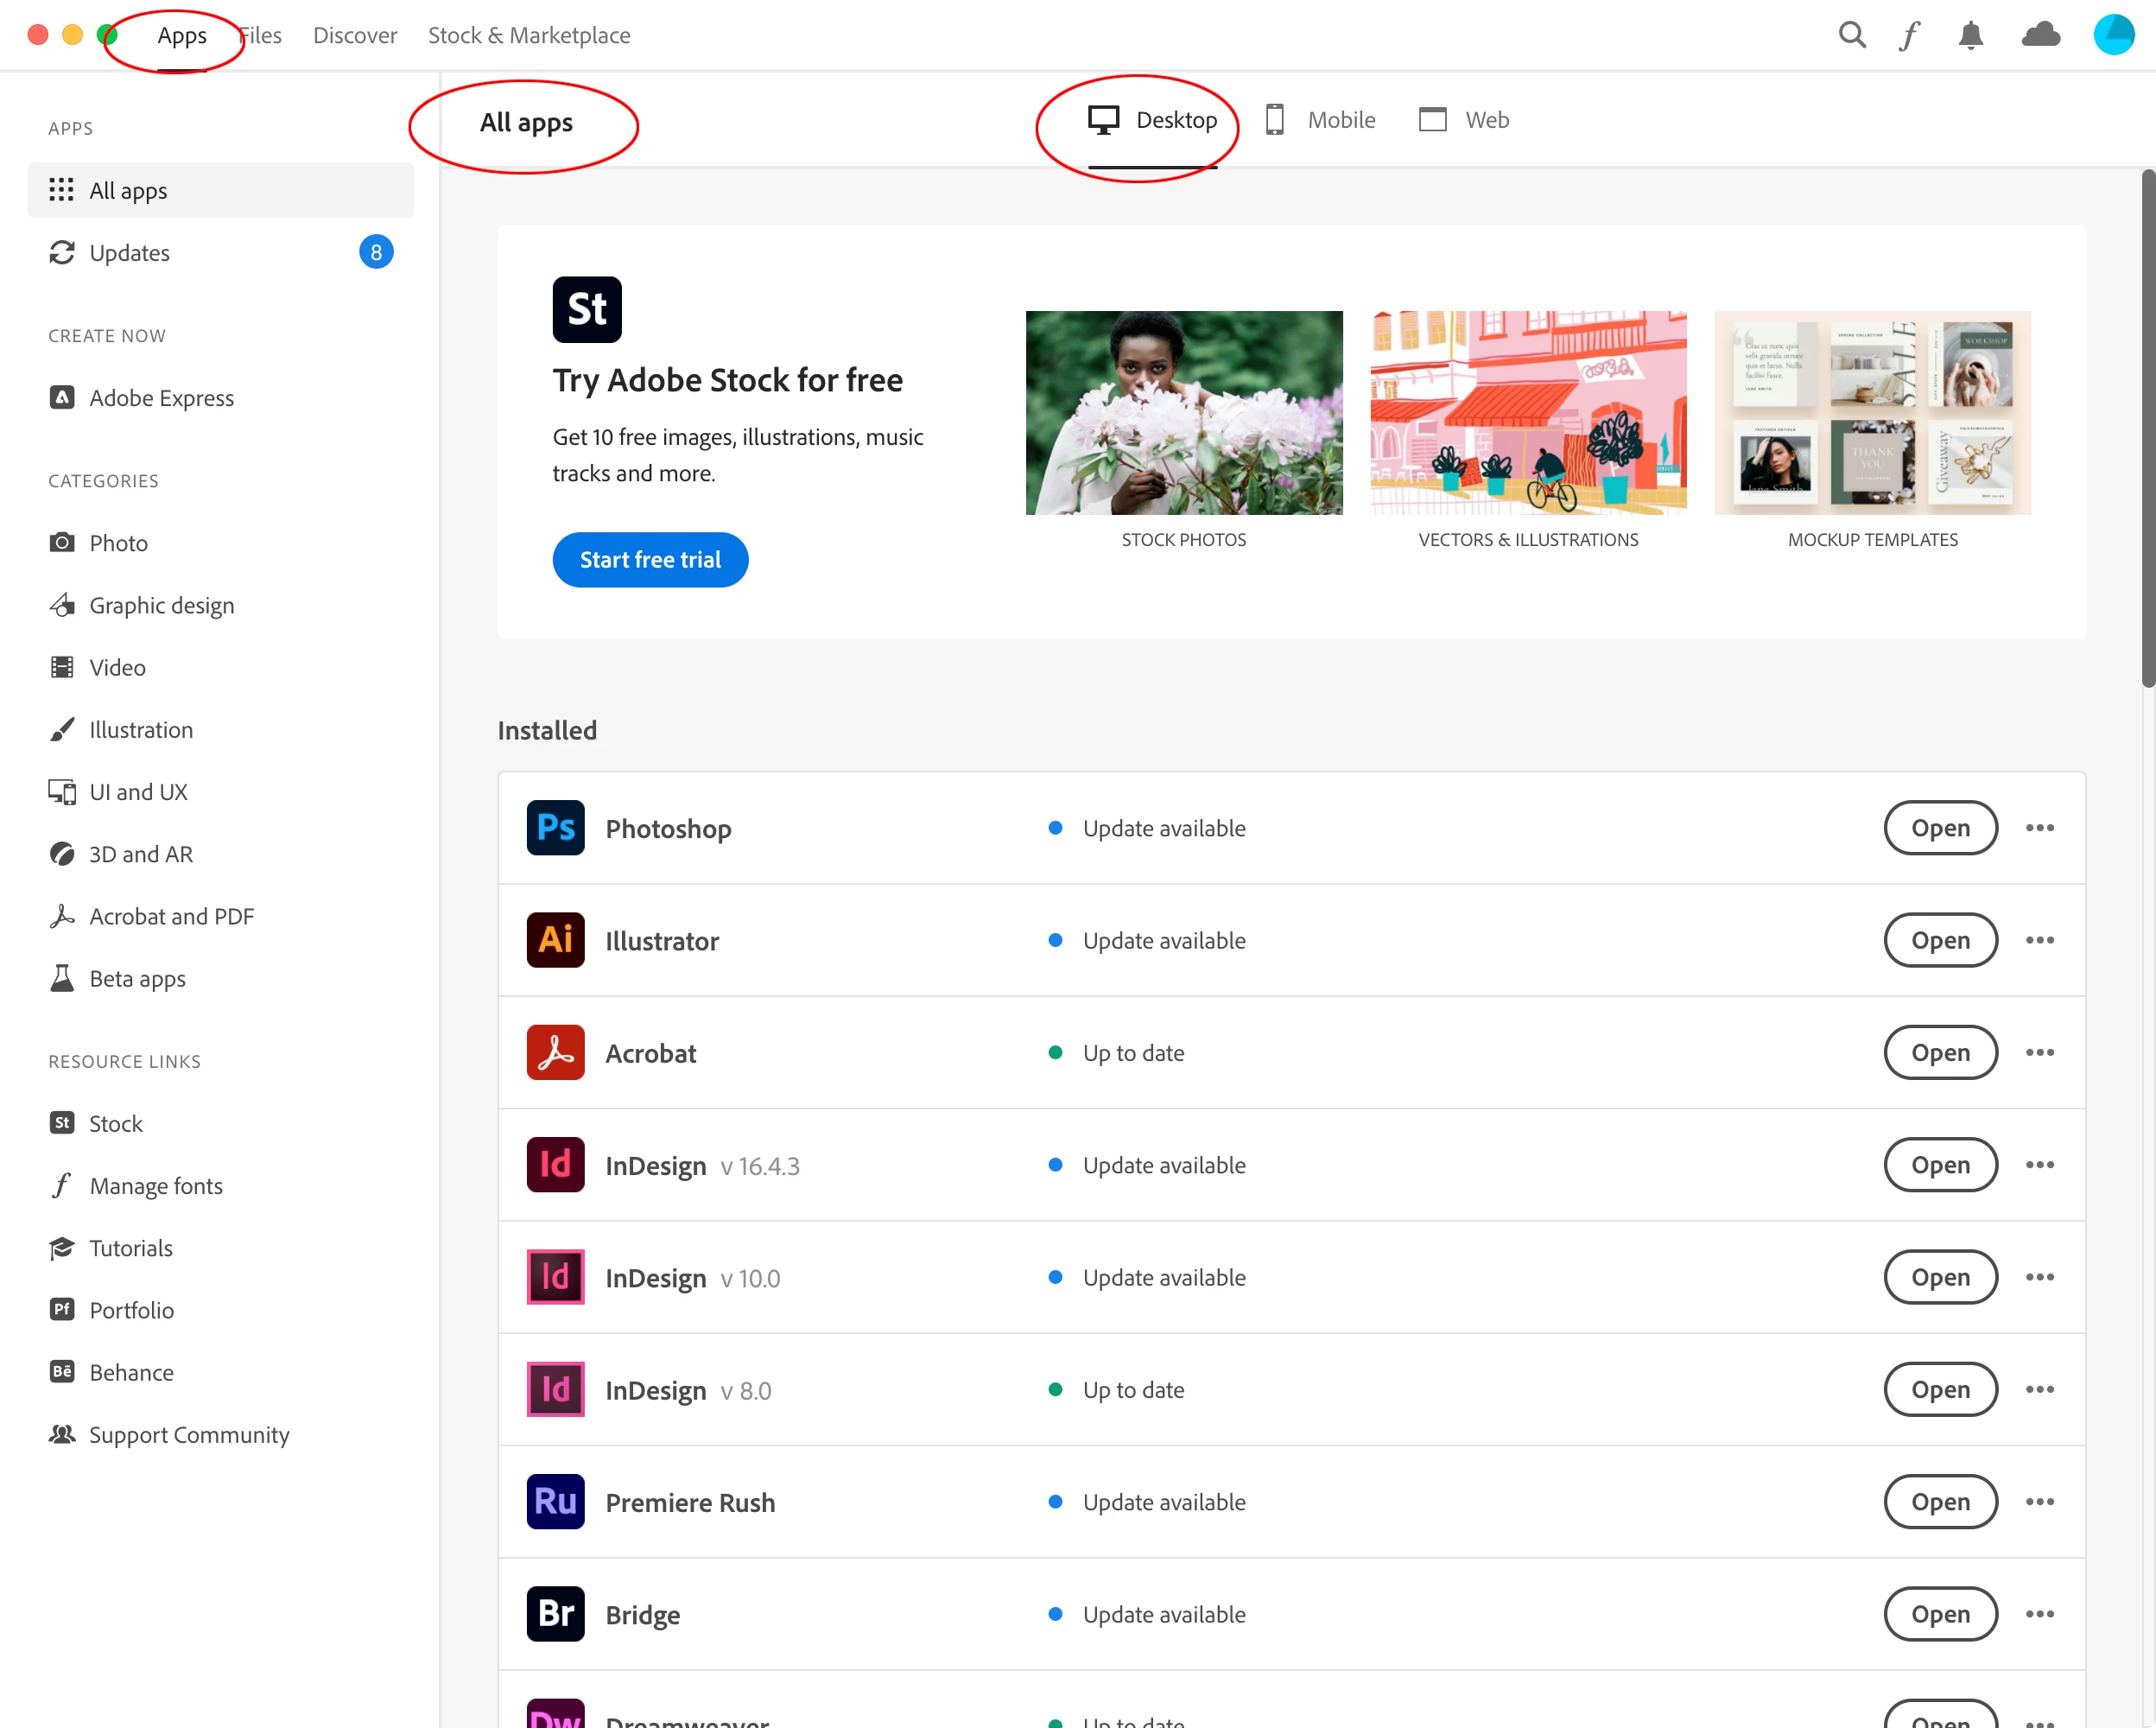Select Updates in the sidebar
This screenshot has width=2156, height=1728.
pos(130,253)
